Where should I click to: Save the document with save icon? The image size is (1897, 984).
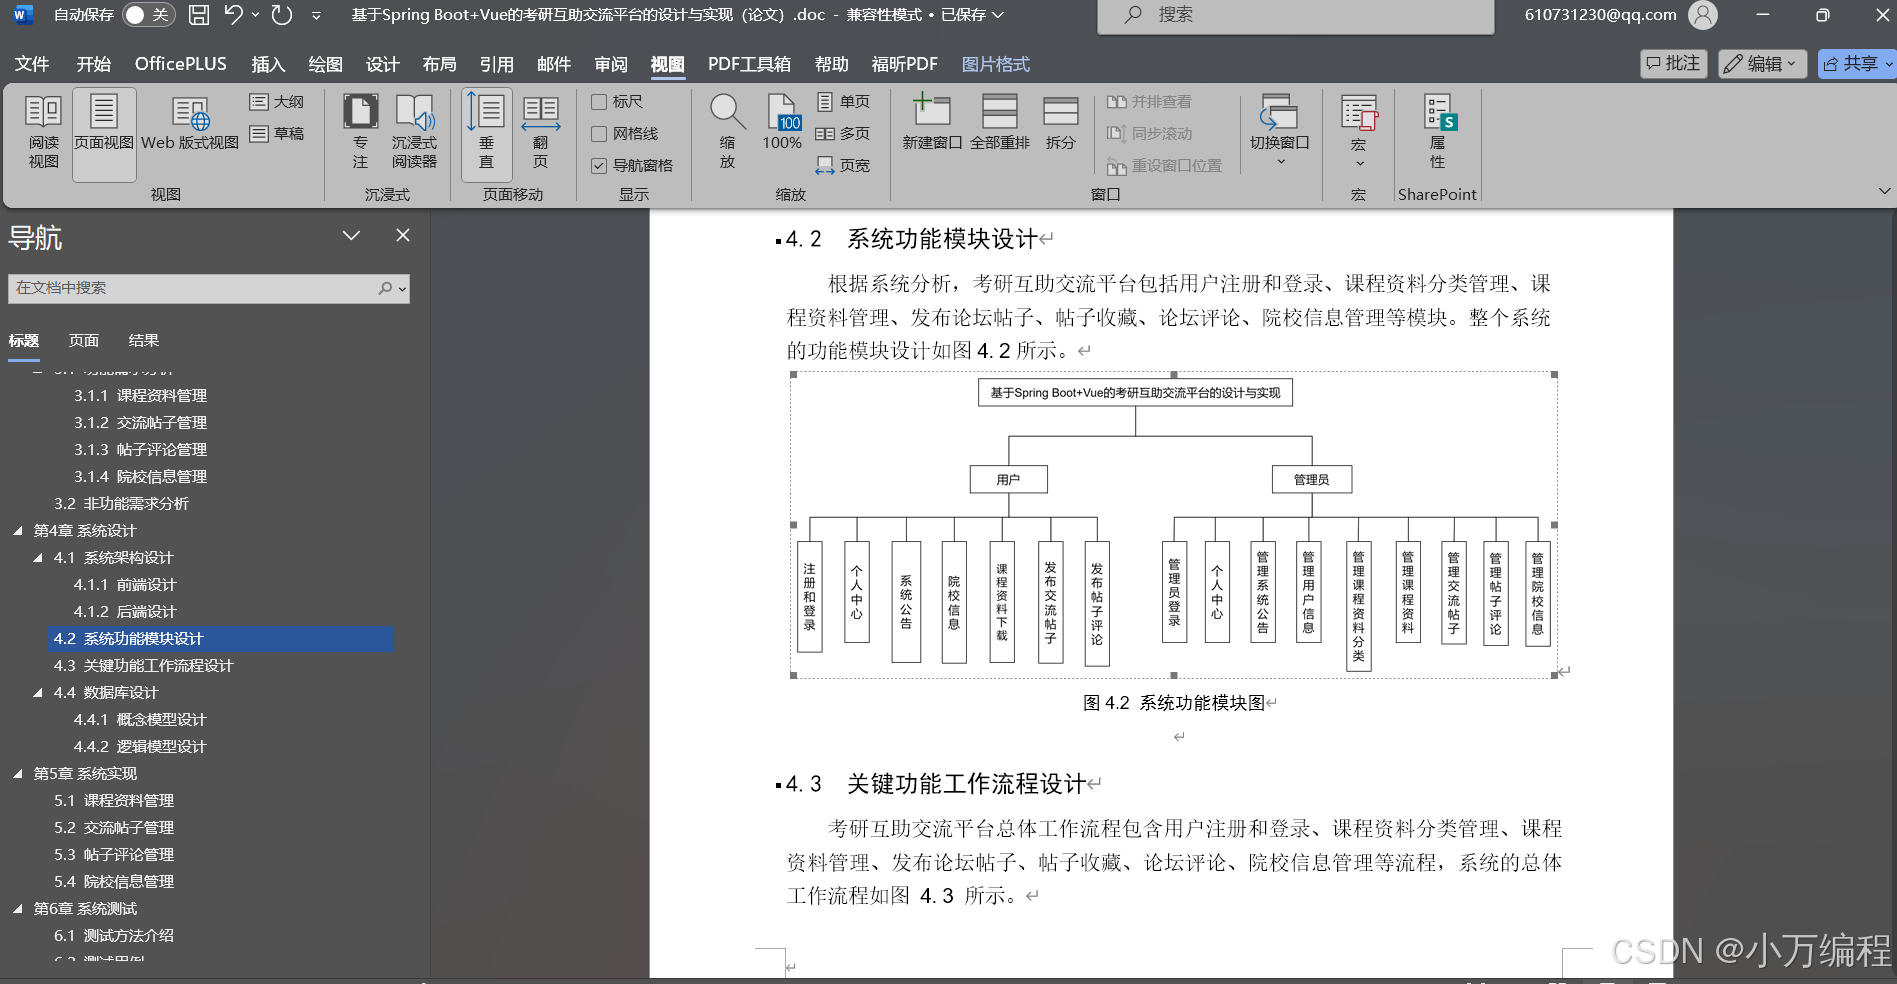(199, 15)
